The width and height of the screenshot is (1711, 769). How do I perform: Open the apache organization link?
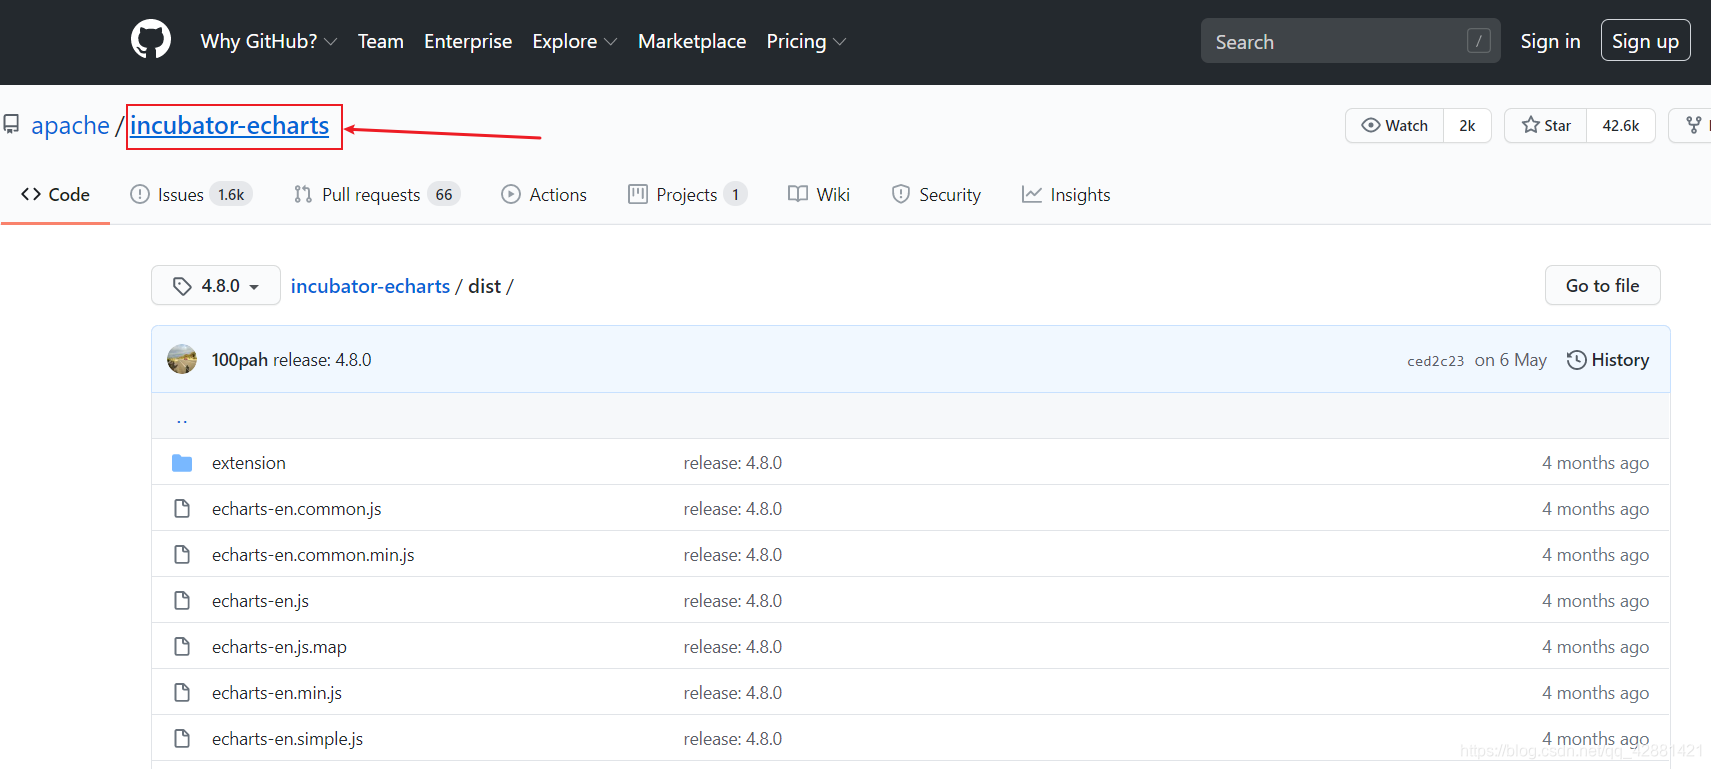tap(70, 125)
